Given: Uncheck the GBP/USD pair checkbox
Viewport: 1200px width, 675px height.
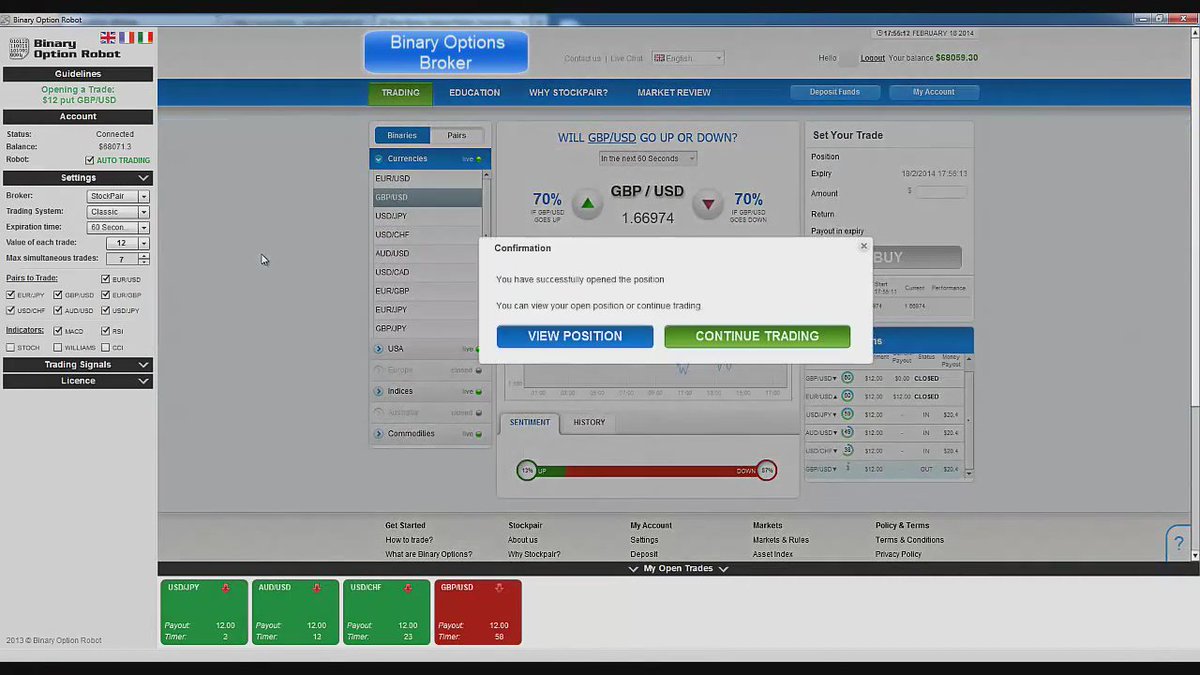Looking at the screenshot, I should coord(58,295).
